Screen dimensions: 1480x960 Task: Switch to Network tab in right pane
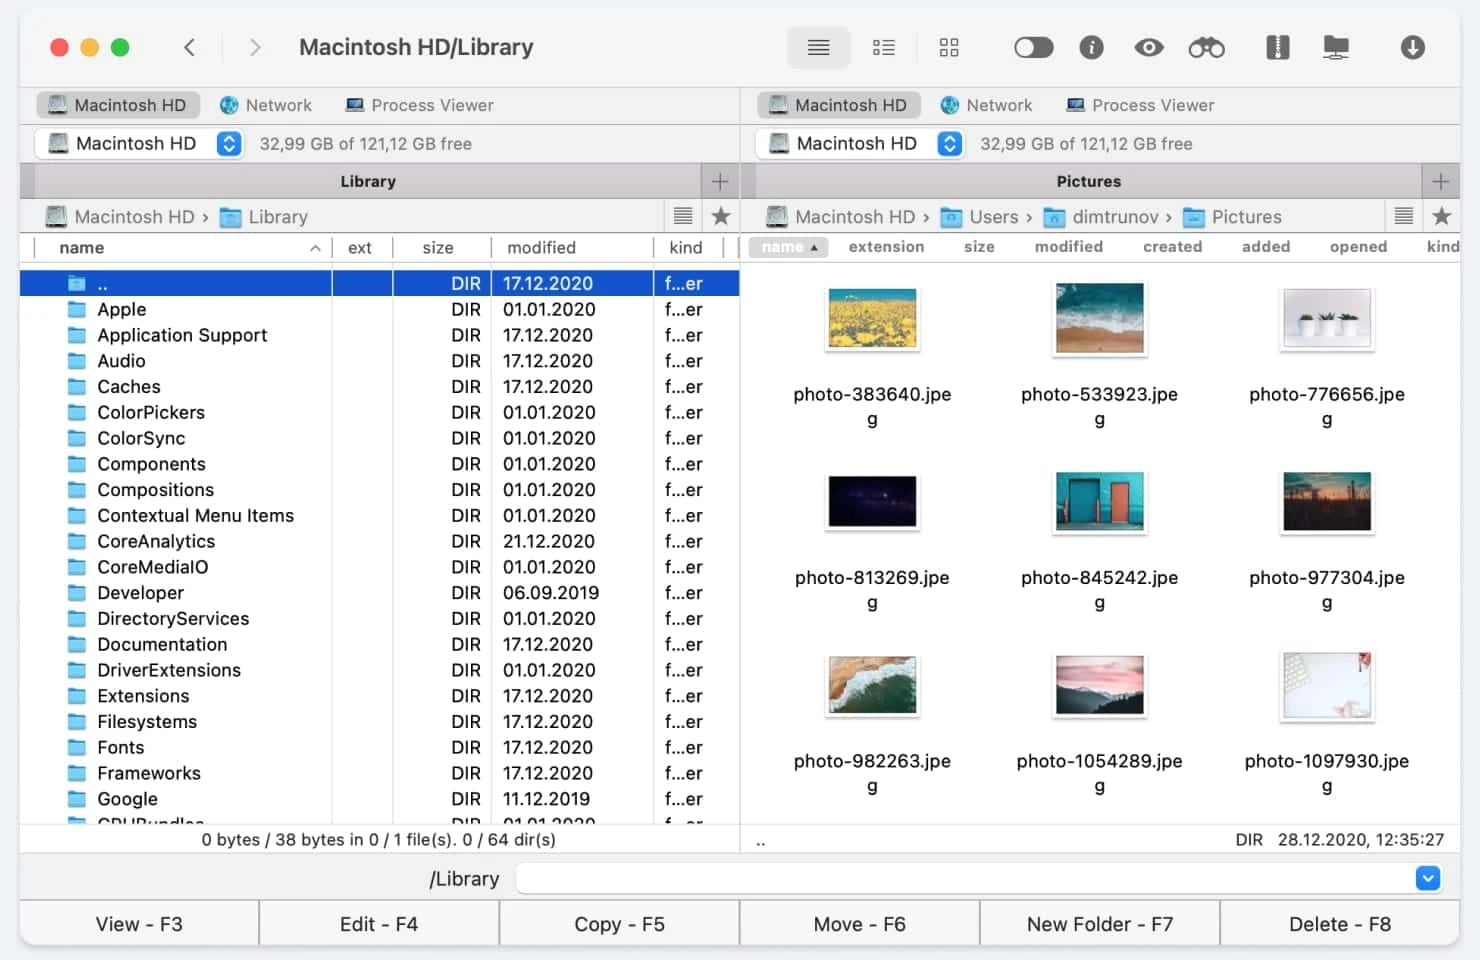click(986, 105)
